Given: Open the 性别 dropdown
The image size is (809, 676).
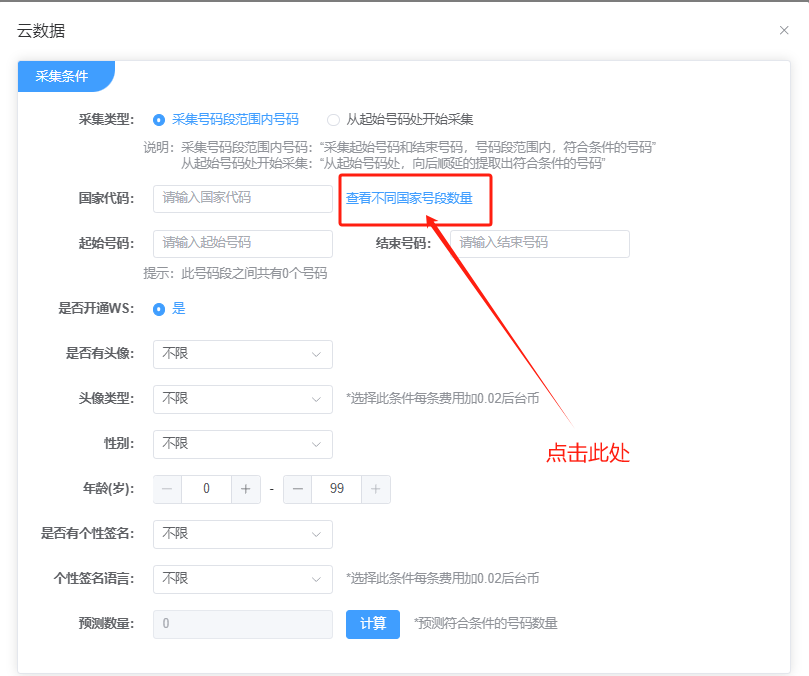Looking at the screenshot, I should tap(242, 444).
